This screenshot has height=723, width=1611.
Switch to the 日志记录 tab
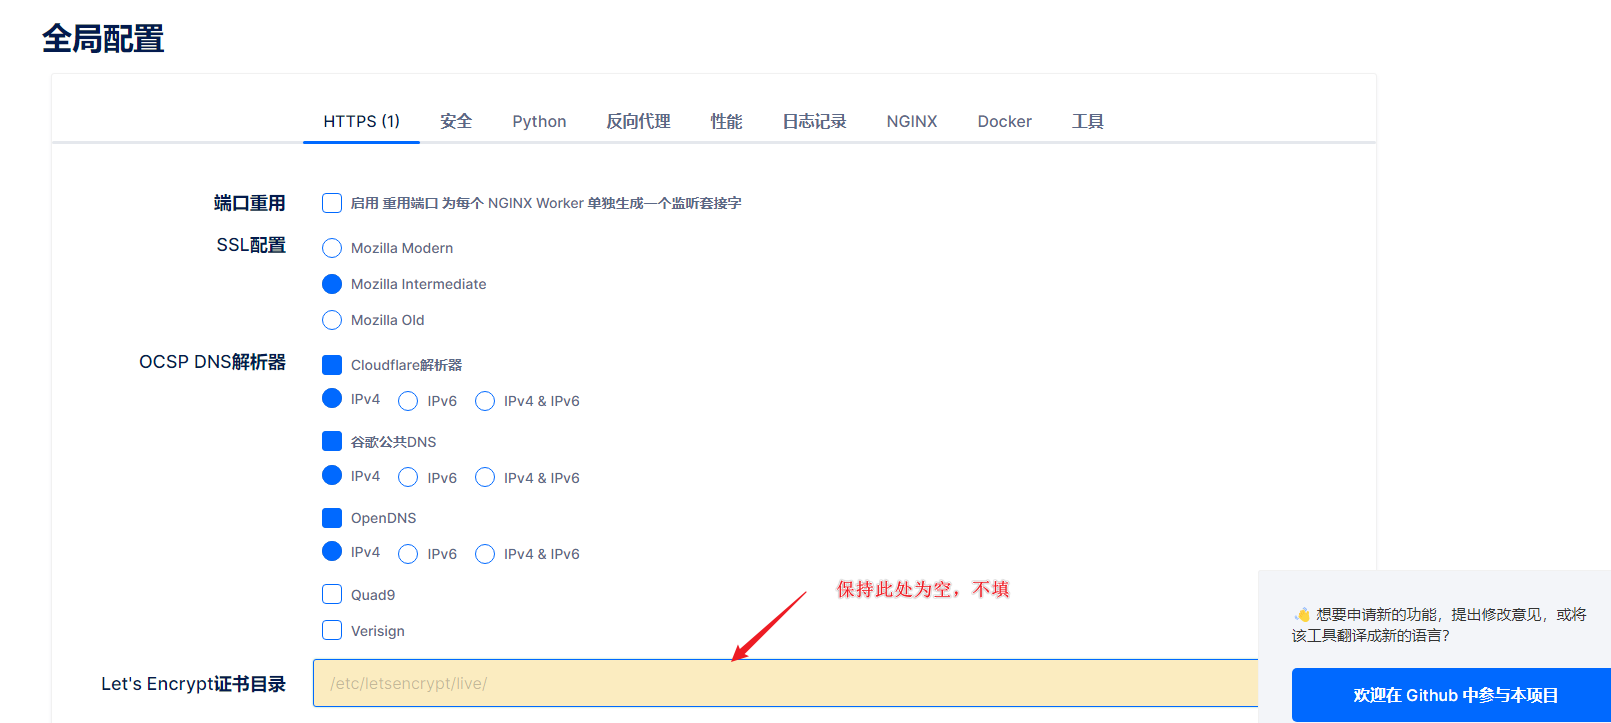814,121
